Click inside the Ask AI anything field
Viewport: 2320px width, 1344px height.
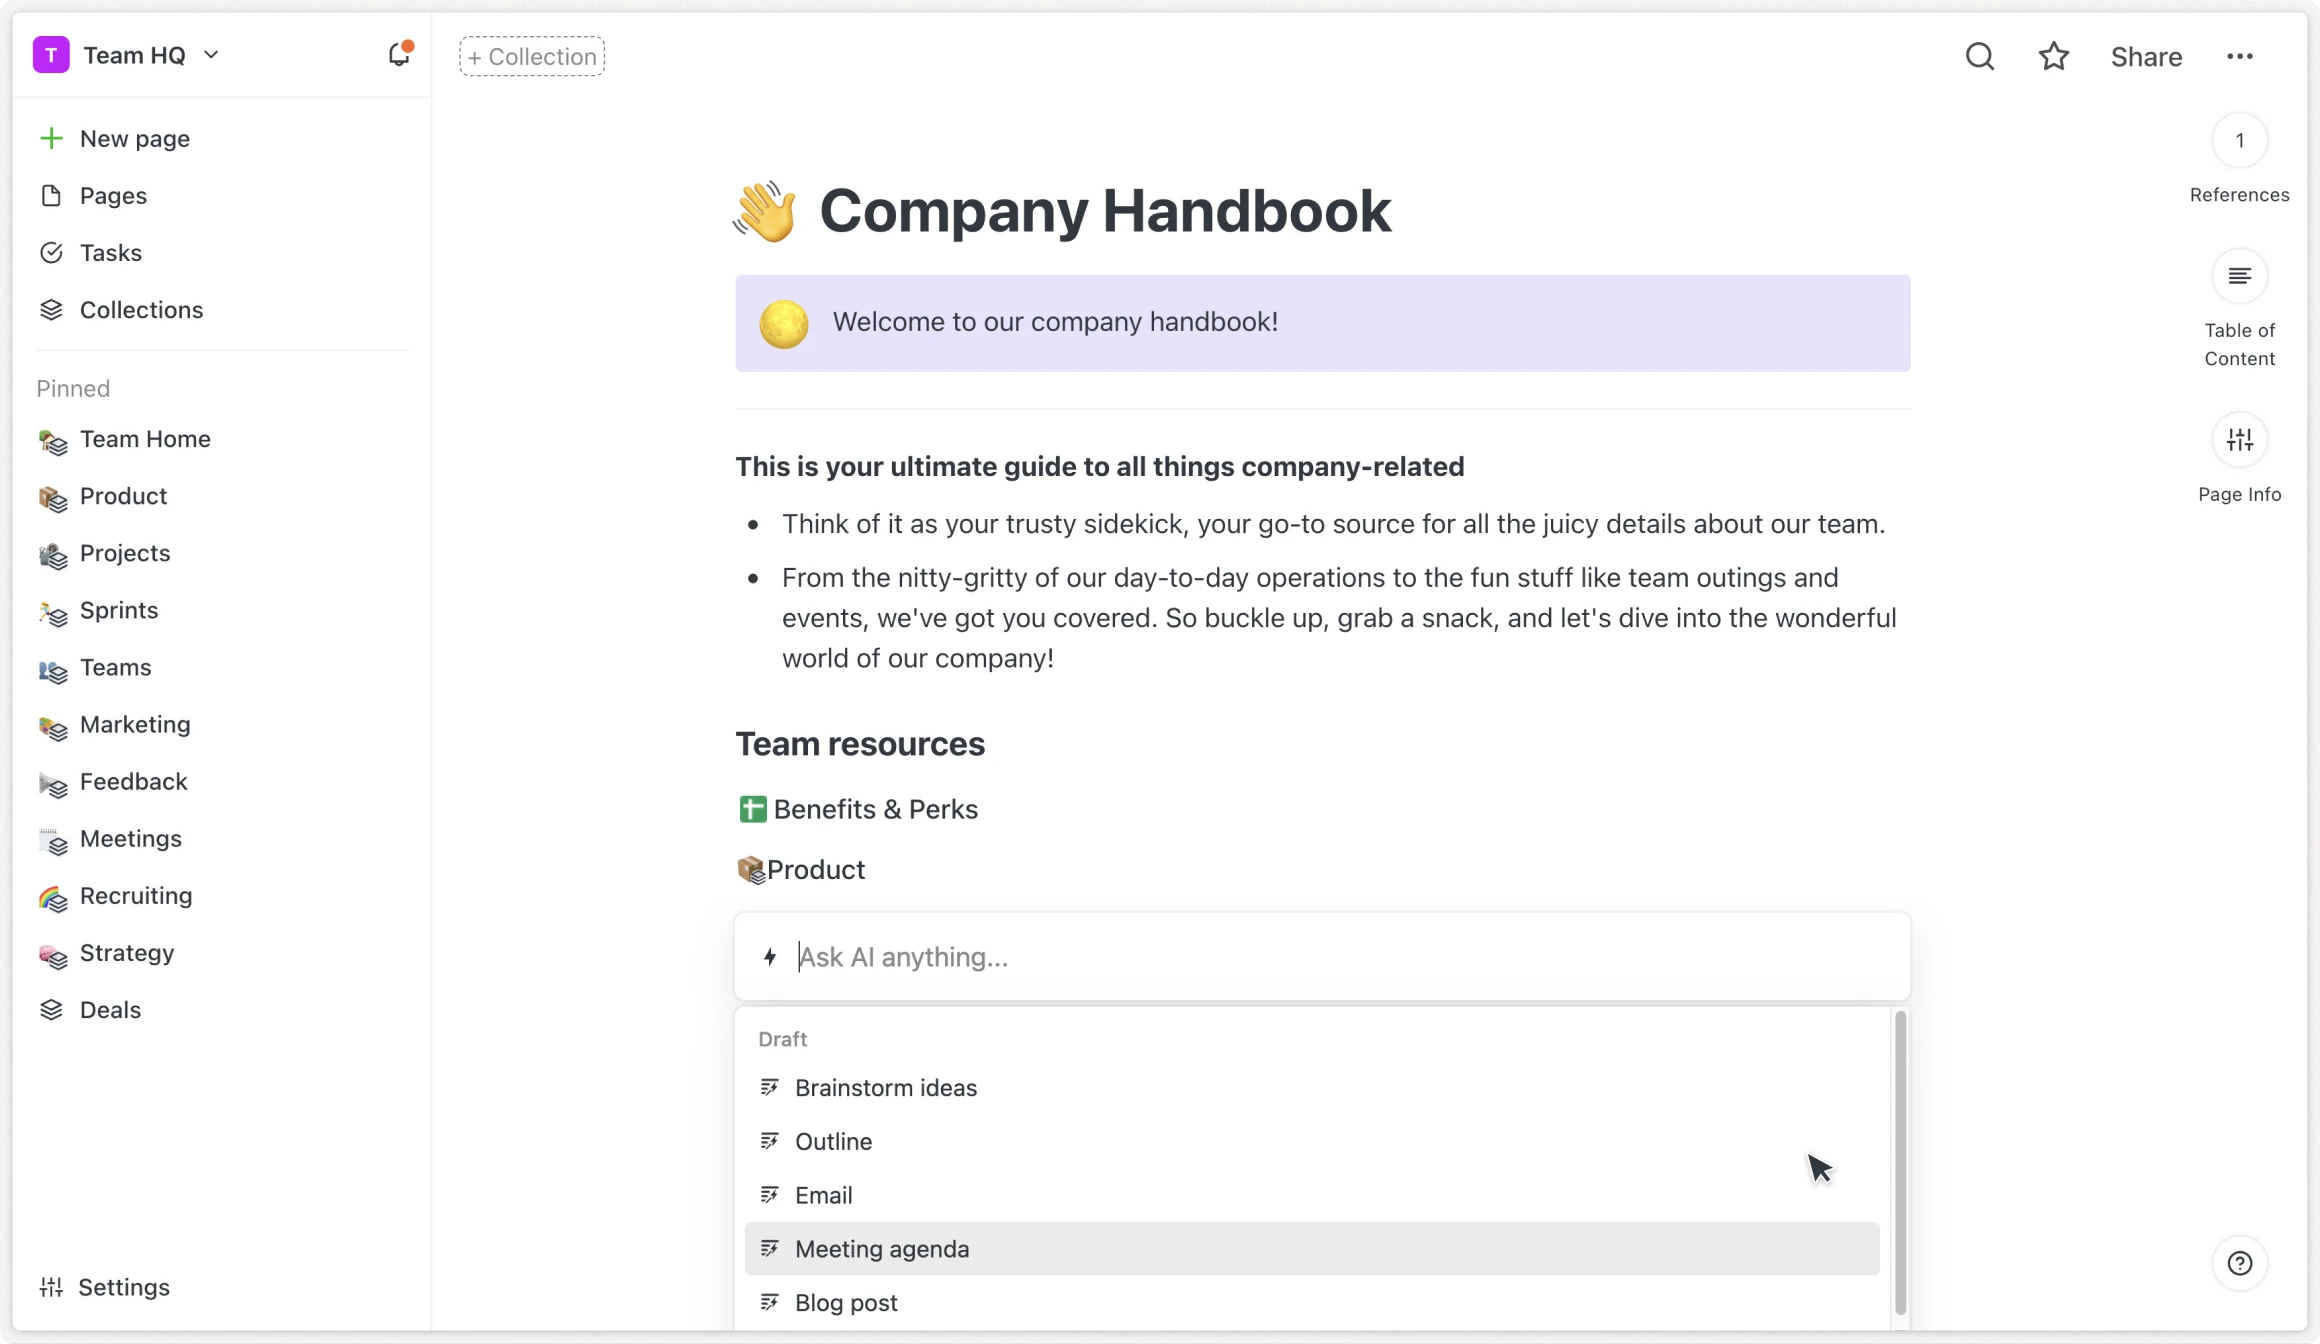pyautogui.click(x=1100, y=957)
